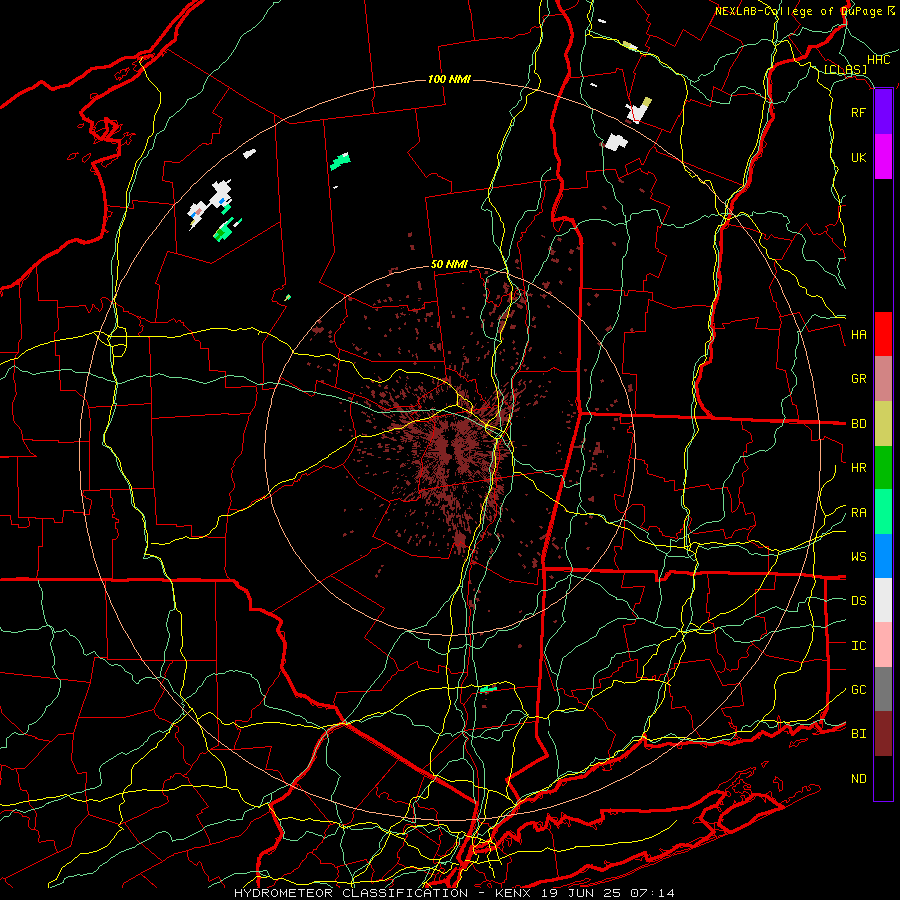Click the '50 NMI' range ring label
900x900 pixels.
tap(449, 264)
